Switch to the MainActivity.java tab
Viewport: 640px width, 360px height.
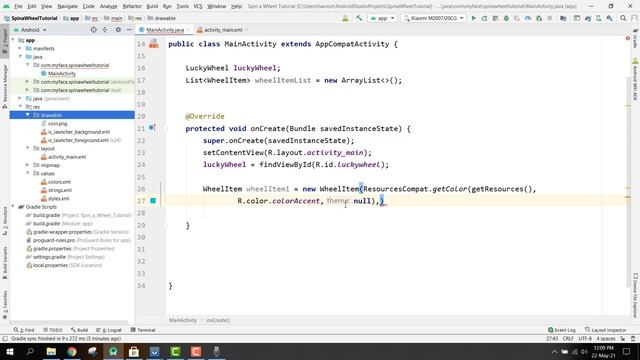(x=164, y=30)
